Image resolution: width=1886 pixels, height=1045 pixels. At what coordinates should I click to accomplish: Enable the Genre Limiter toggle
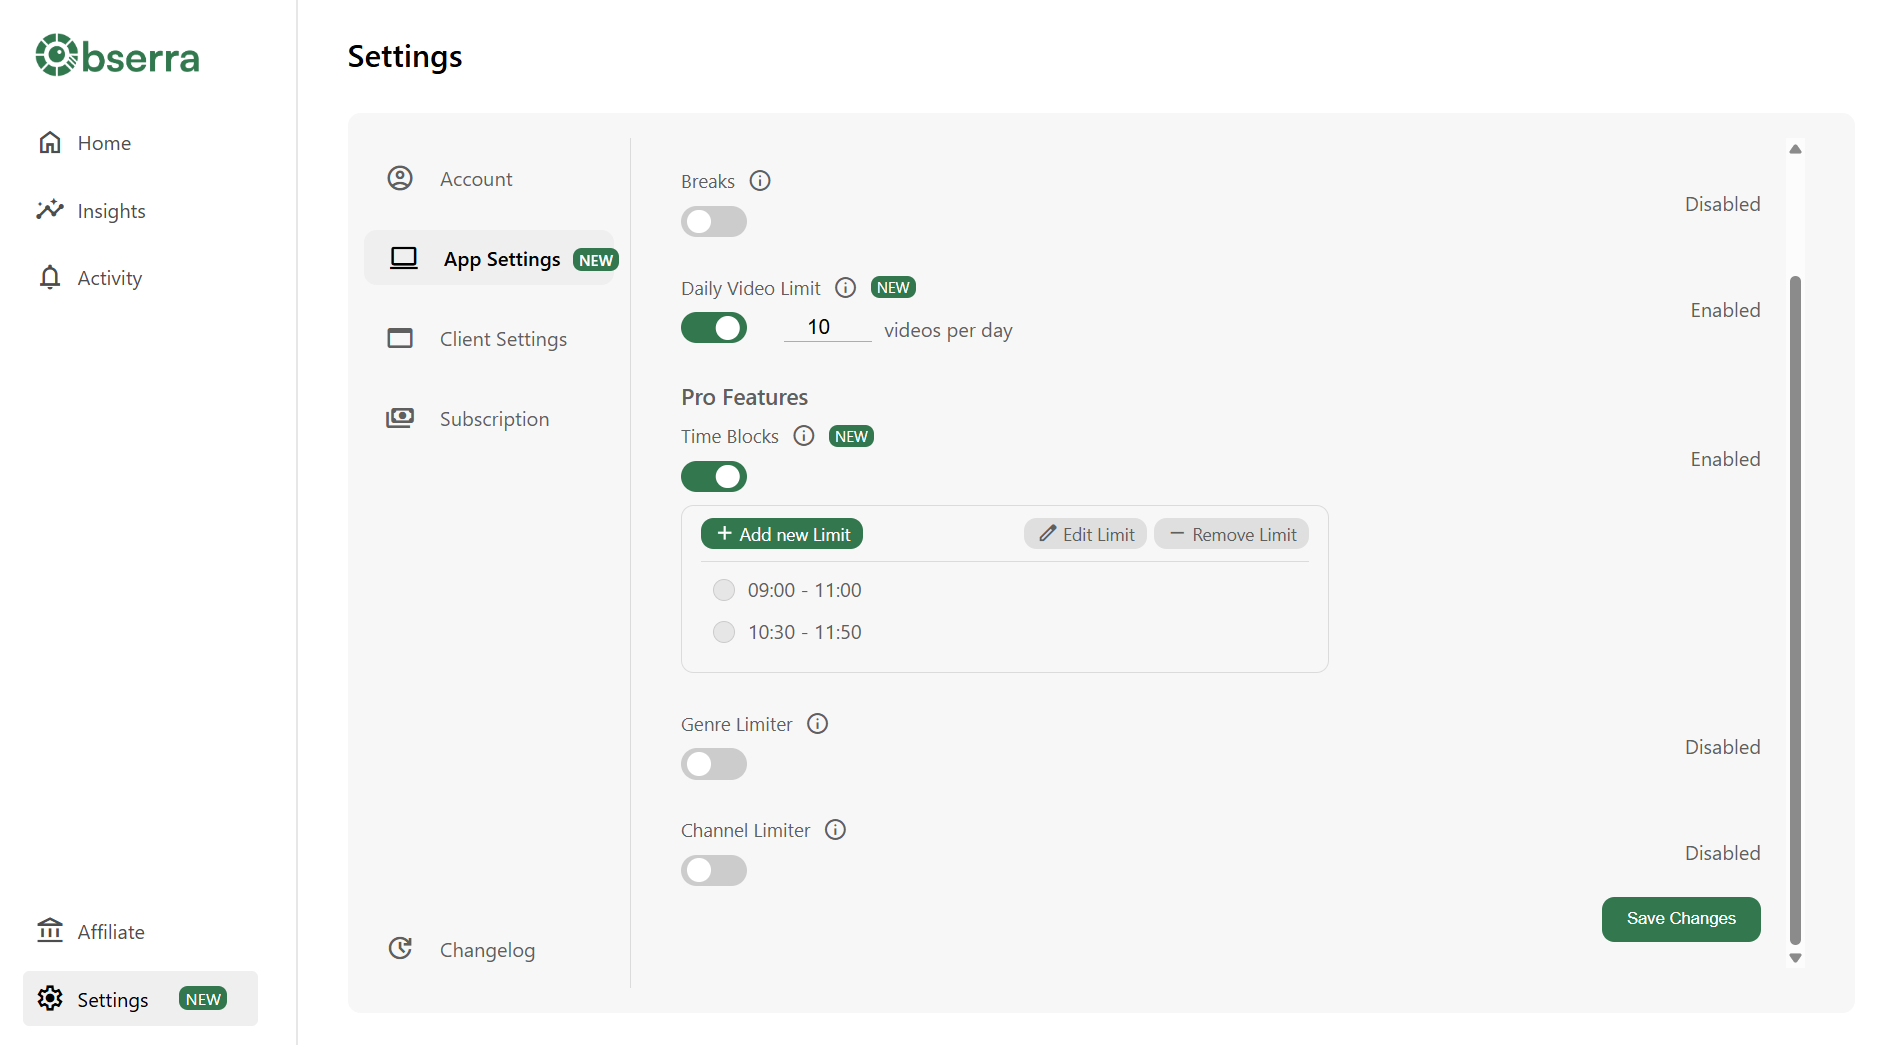714,764
